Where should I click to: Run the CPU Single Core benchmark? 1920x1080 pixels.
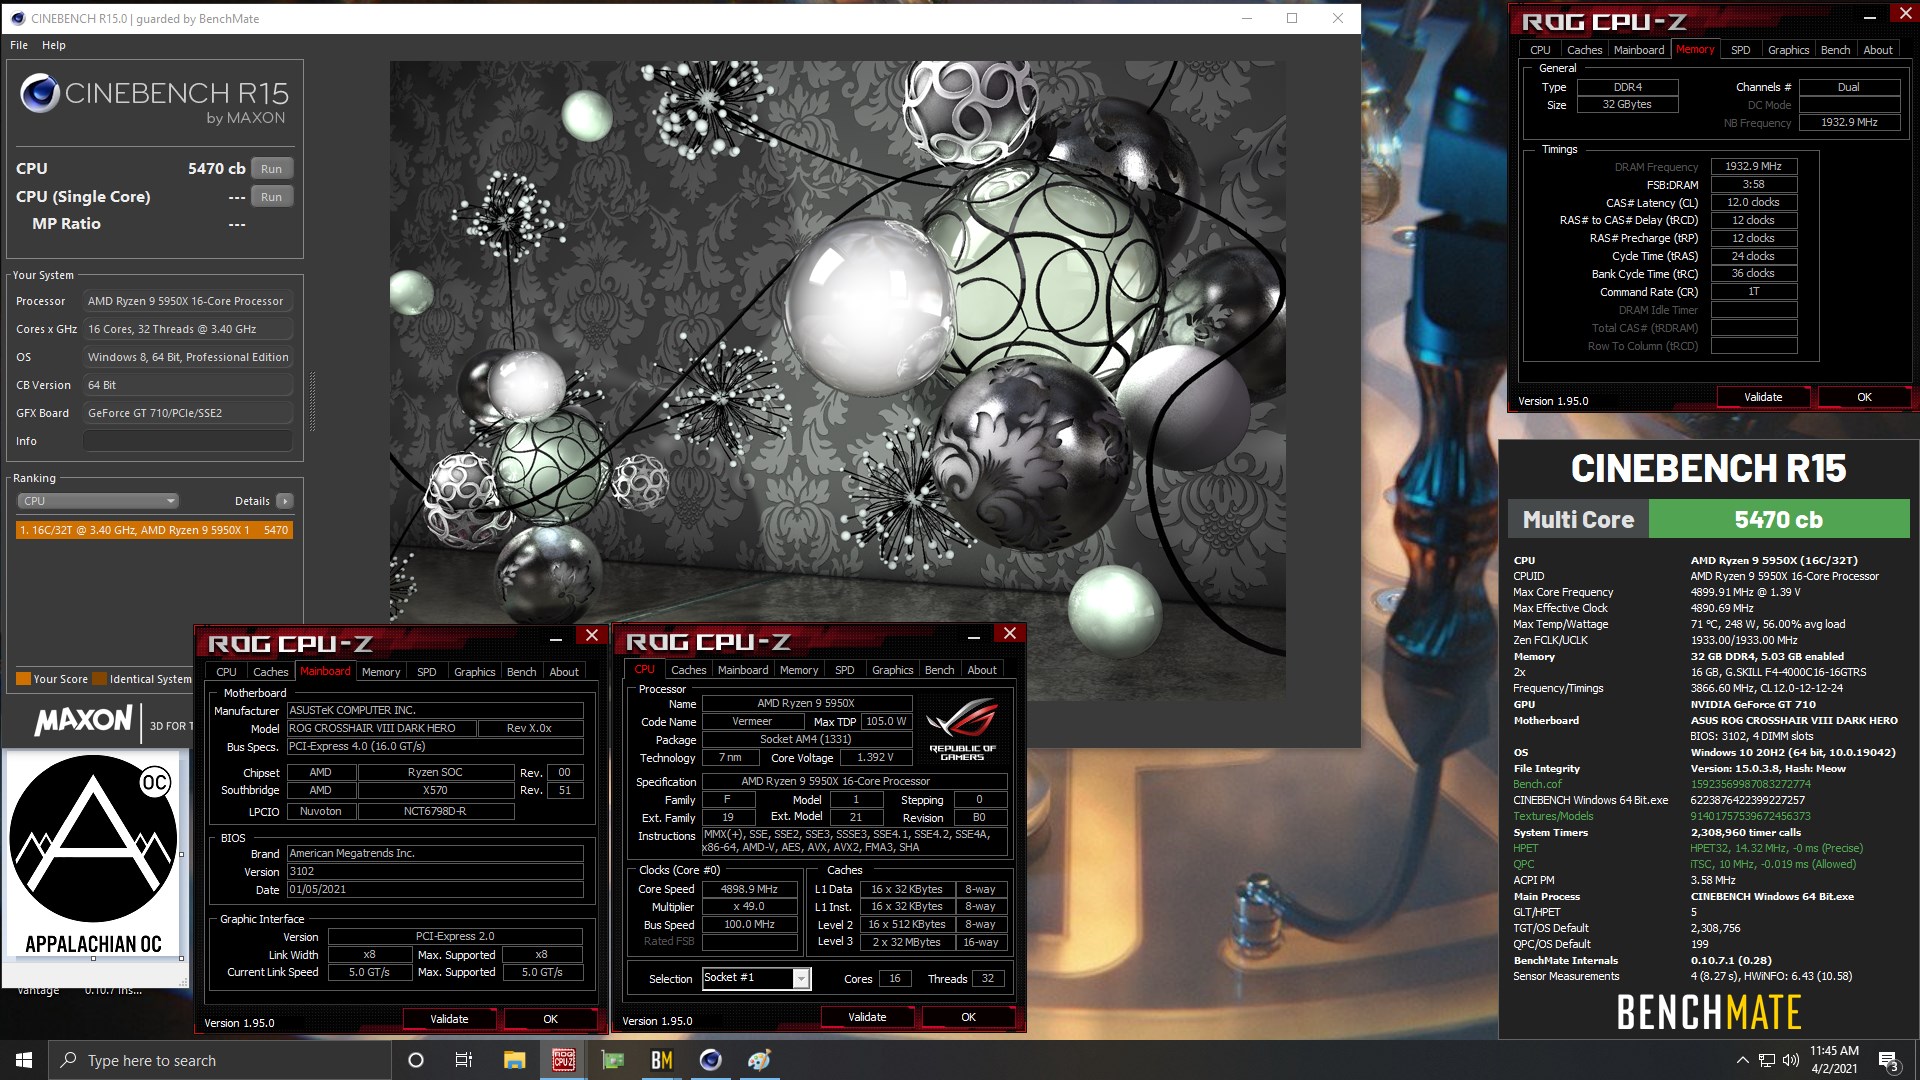point(272,197)
